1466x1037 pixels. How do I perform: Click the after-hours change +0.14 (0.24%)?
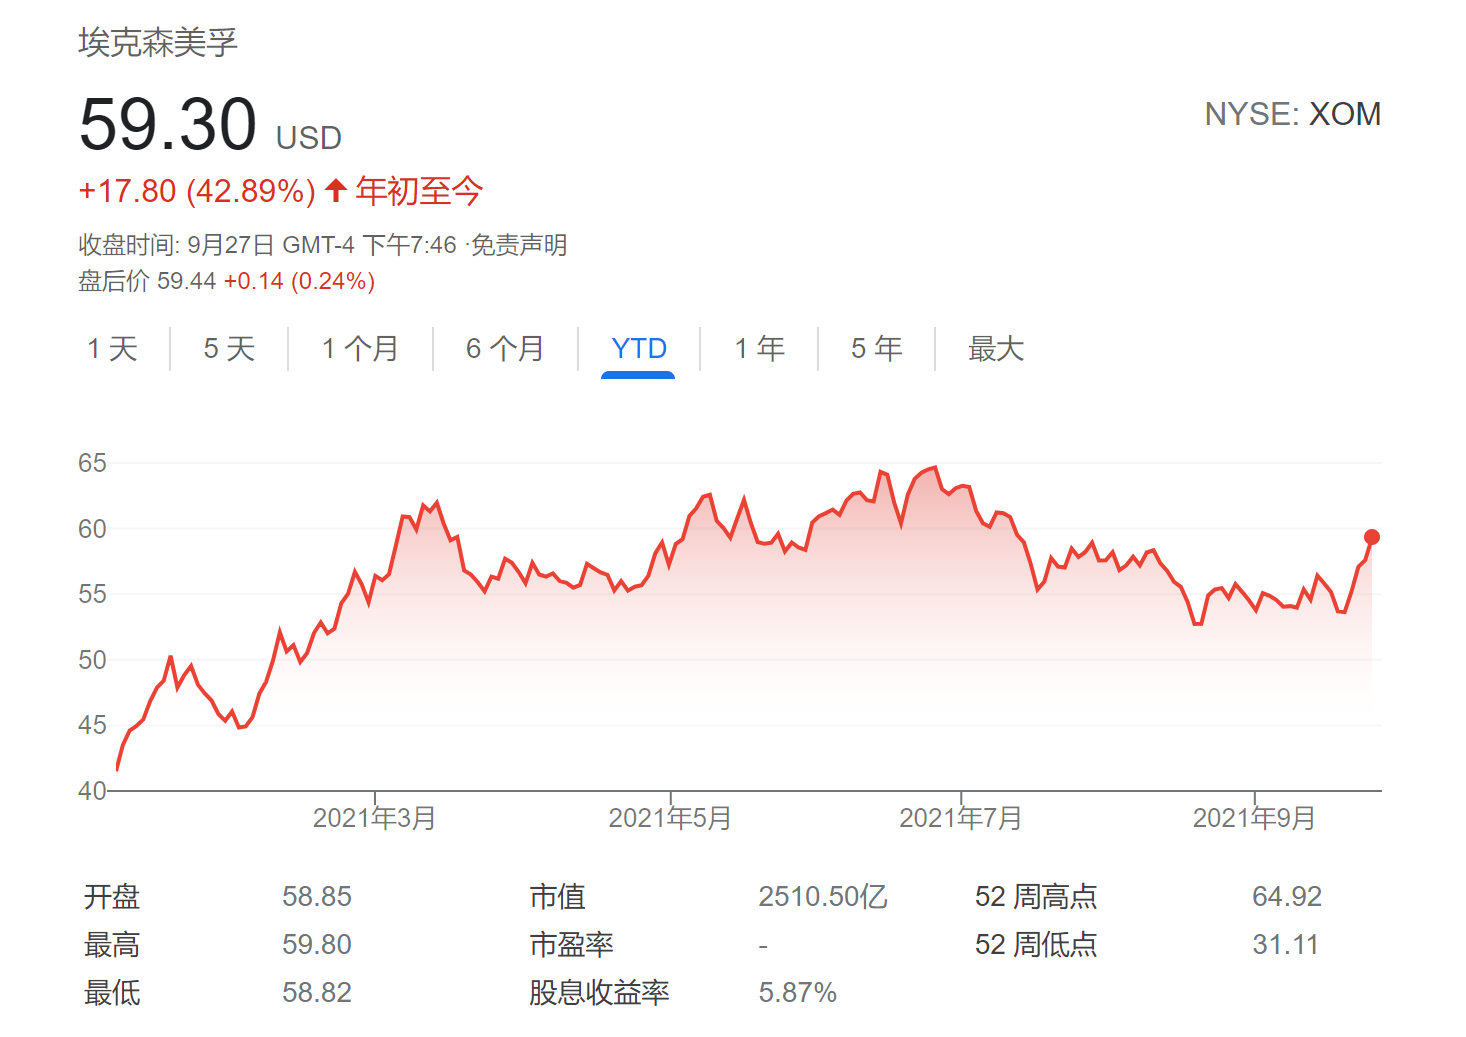pyautogui.click(x=299, y=281)
